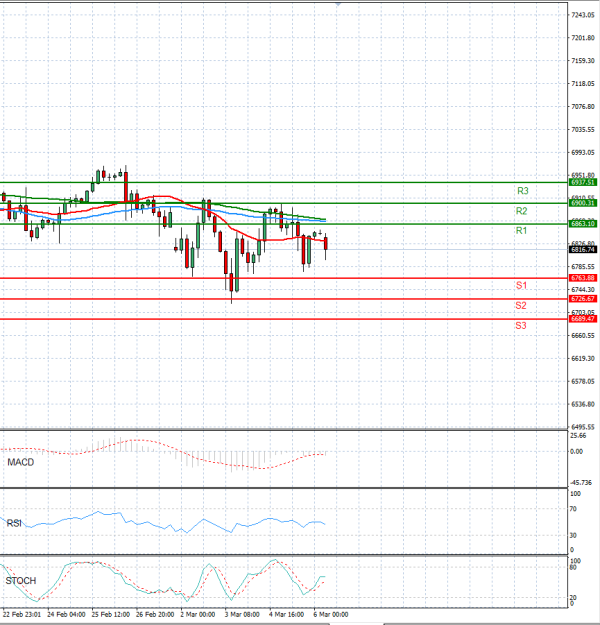Click the 6763.88 red price tag
This screenshot has height=625, width=600.
tap(582, 278)
